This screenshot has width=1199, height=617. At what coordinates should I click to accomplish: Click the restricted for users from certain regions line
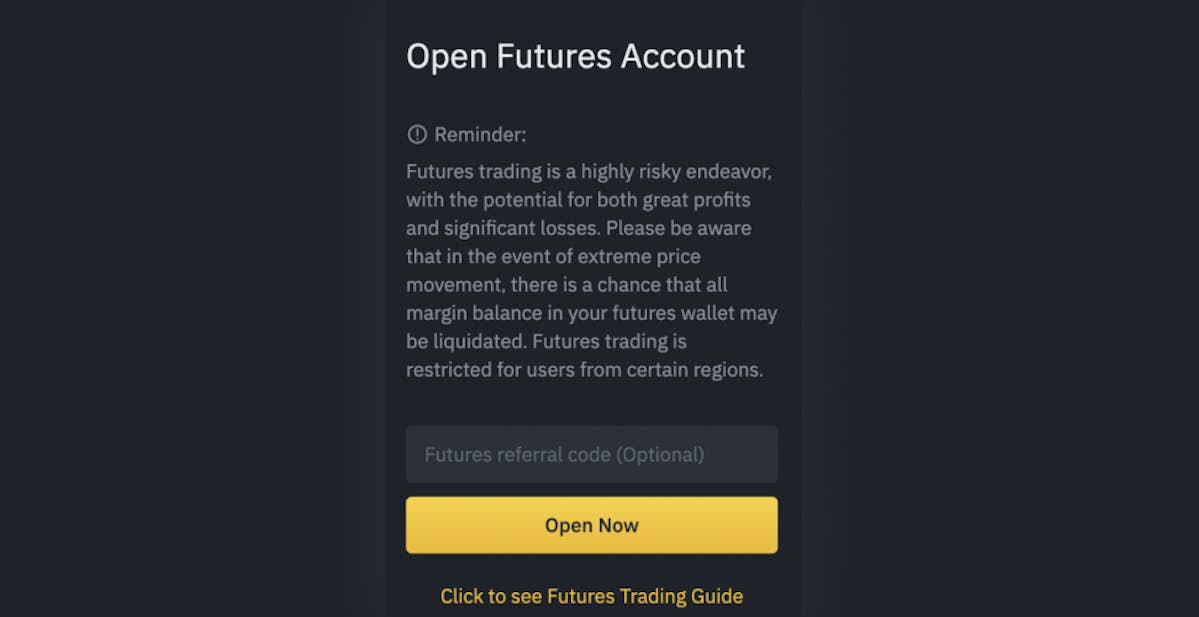click(x=585, y=370)
